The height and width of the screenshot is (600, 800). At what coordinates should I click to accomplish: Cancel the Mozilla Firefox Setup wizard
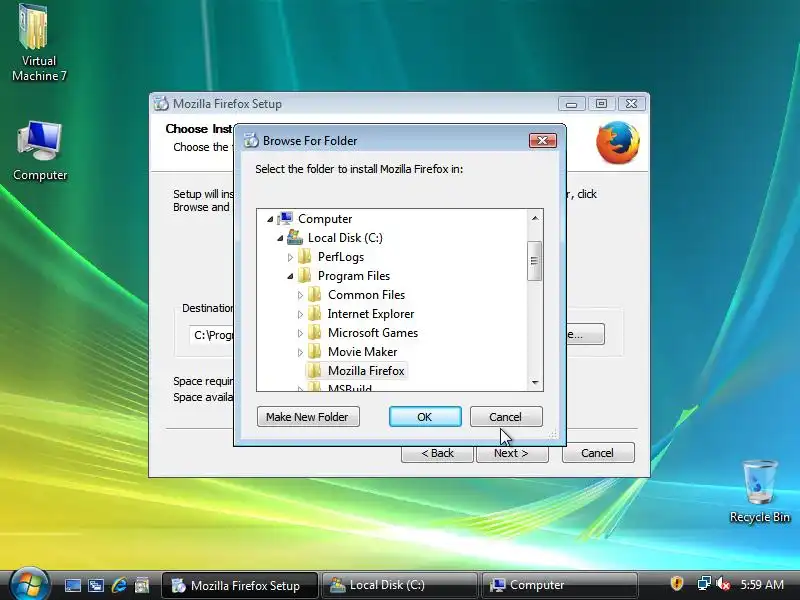(x=598, y=453)
